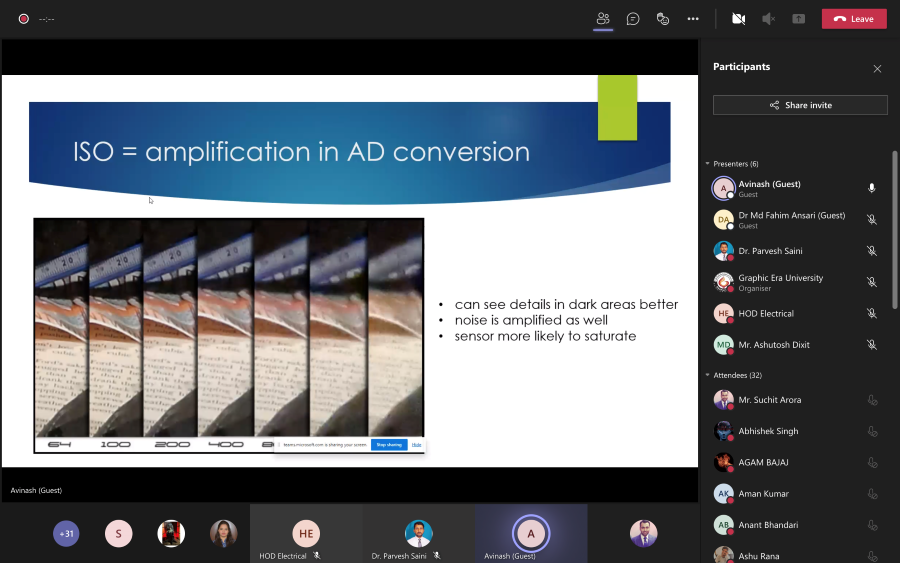The image size is (900, 563).
Task: Click Avinash (Guest) video tile
Action: (531, 534)
